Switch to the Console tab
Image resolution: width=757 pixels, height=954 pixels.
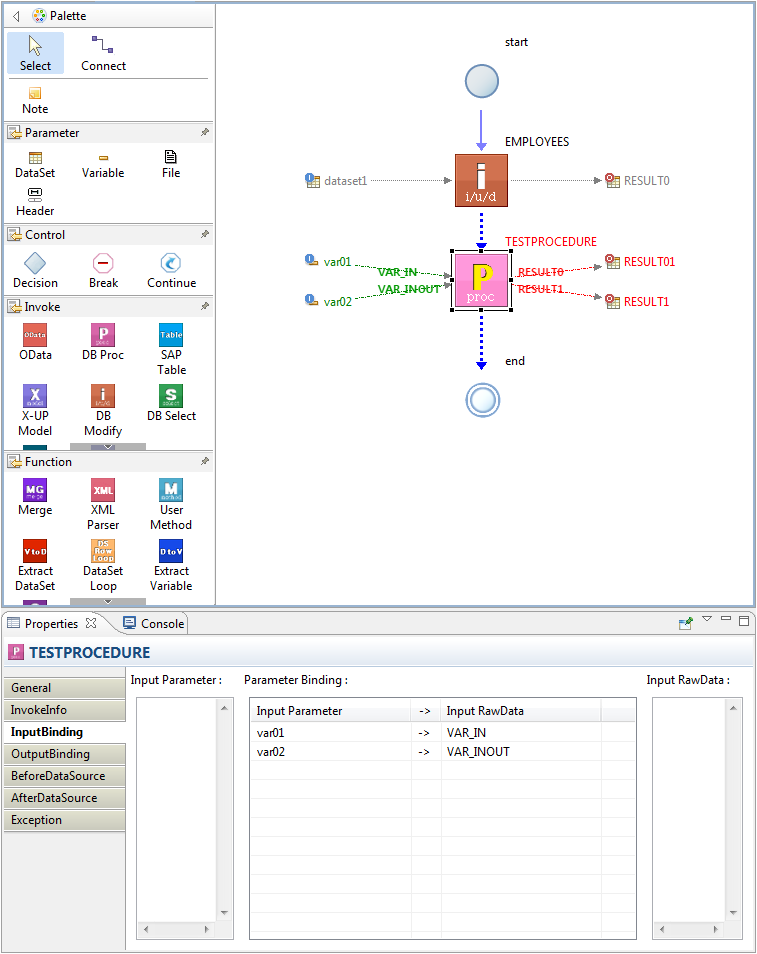(153, 623)
